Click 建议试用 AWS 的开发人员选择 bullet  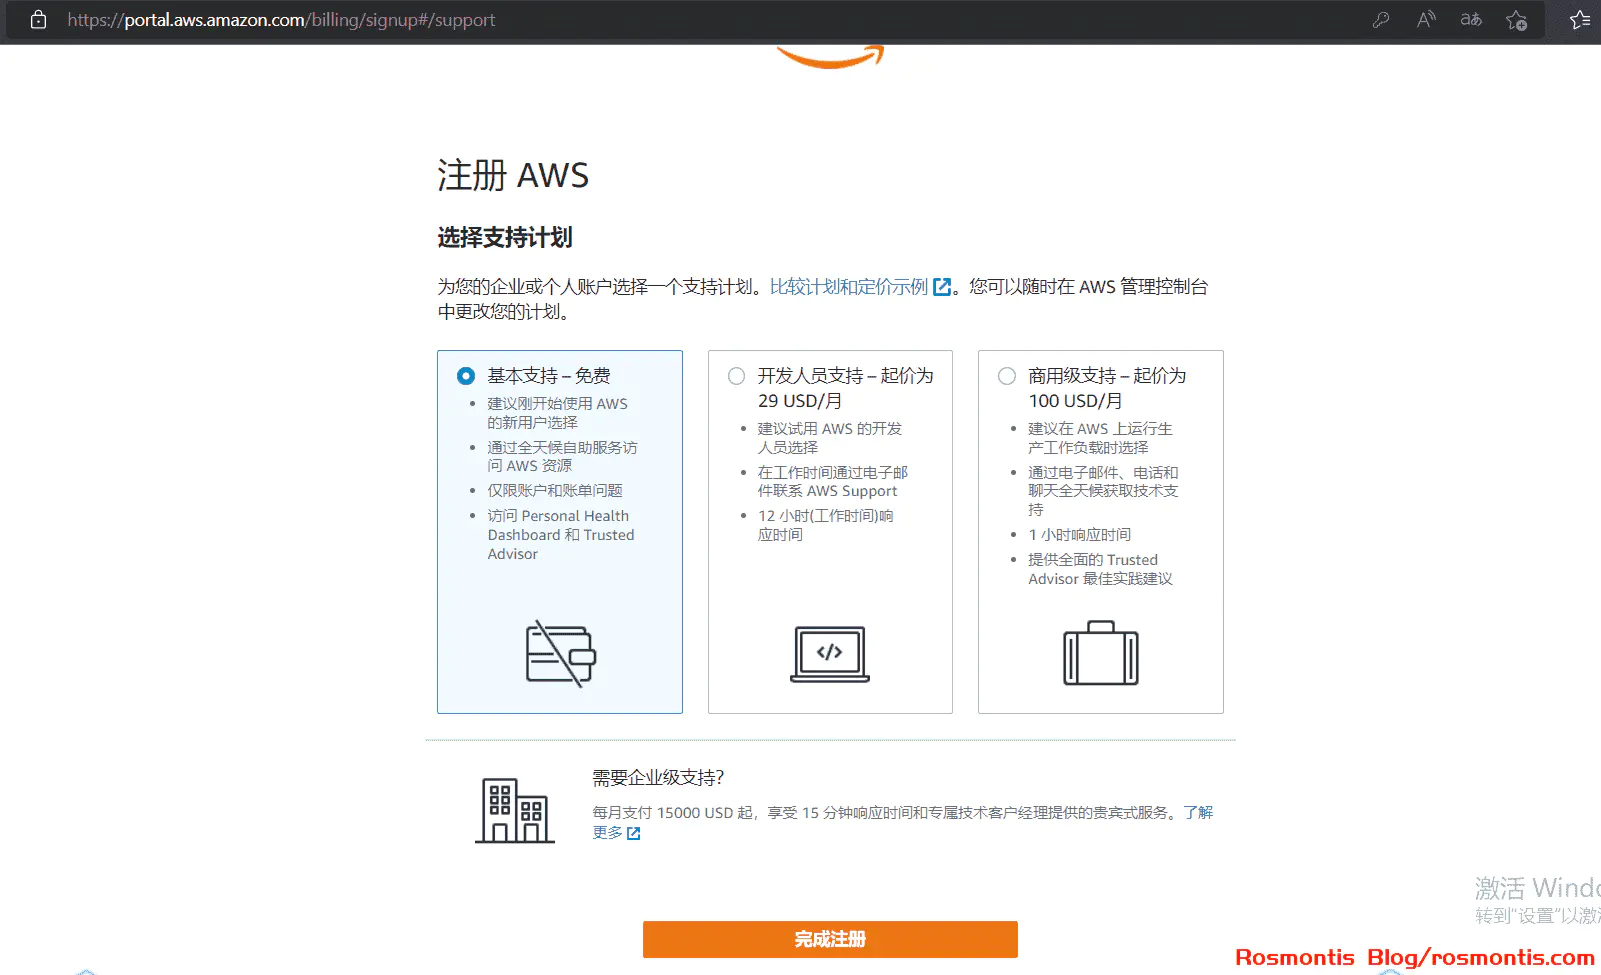(x=829, y=438)
